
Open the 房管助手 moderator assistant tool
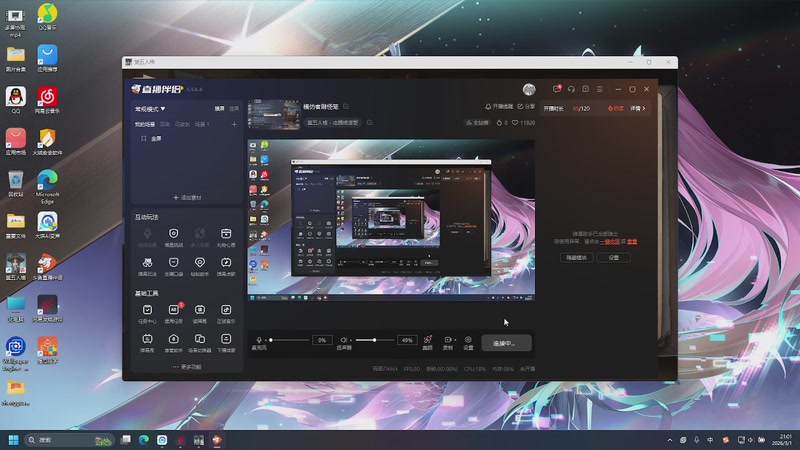[x=173, y=343]
